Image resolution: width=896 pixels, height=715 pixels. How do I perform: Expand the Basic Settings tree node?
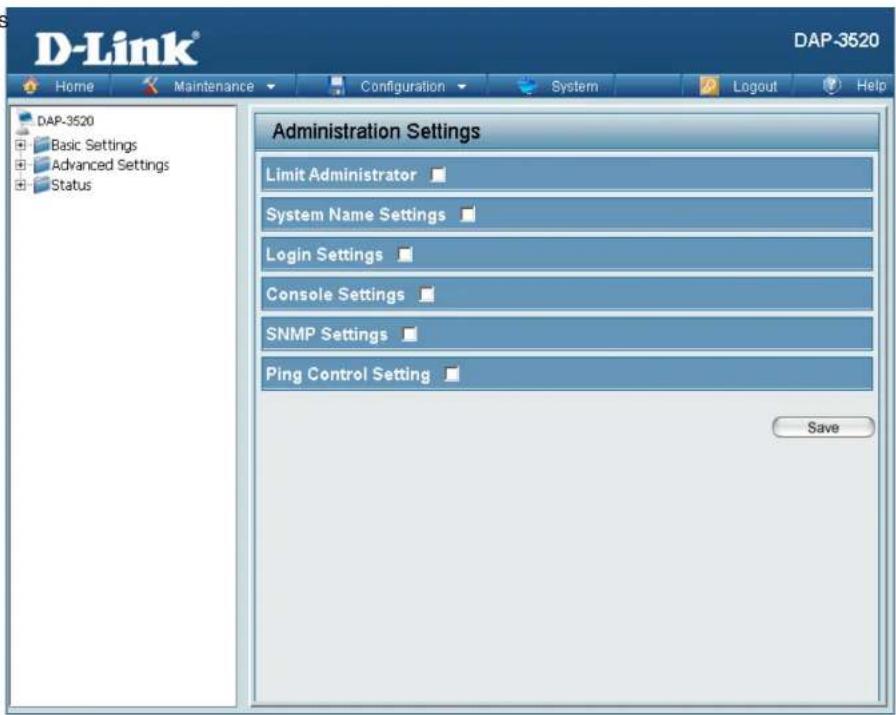[x=21, y=145]
